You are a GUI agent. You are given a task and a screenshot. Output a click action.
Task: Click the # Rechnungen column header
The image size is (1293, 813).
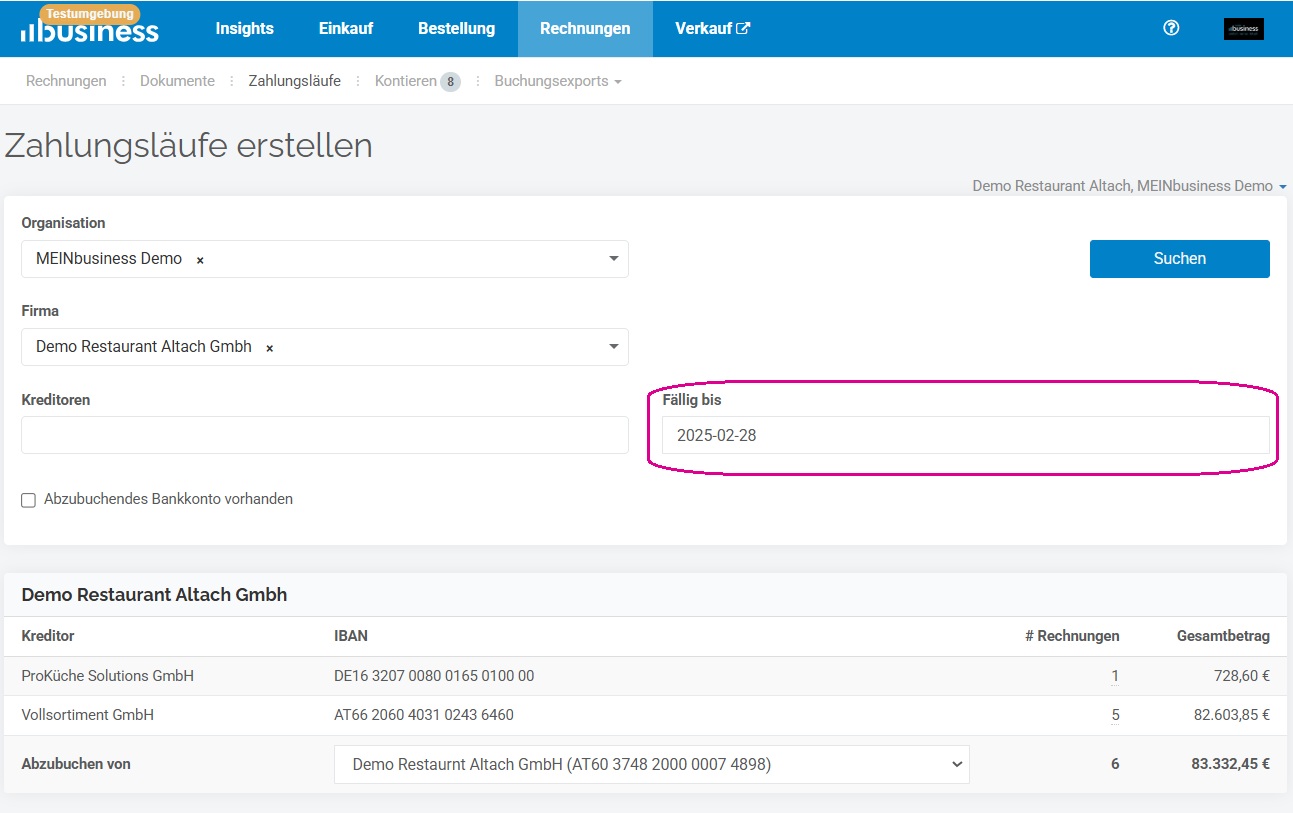pyautogui.click(x=1072, y=636)
